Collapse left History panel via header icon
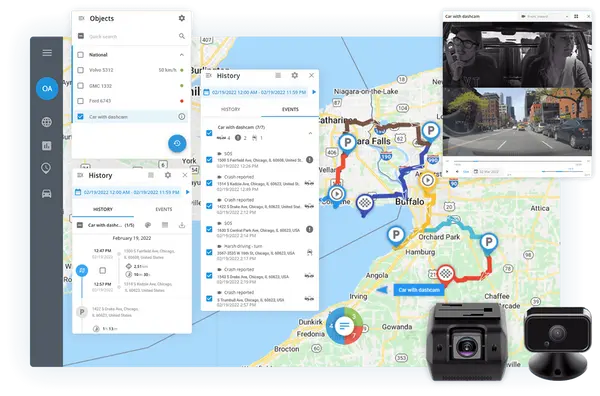600x396 pixels. click(80, 175)
